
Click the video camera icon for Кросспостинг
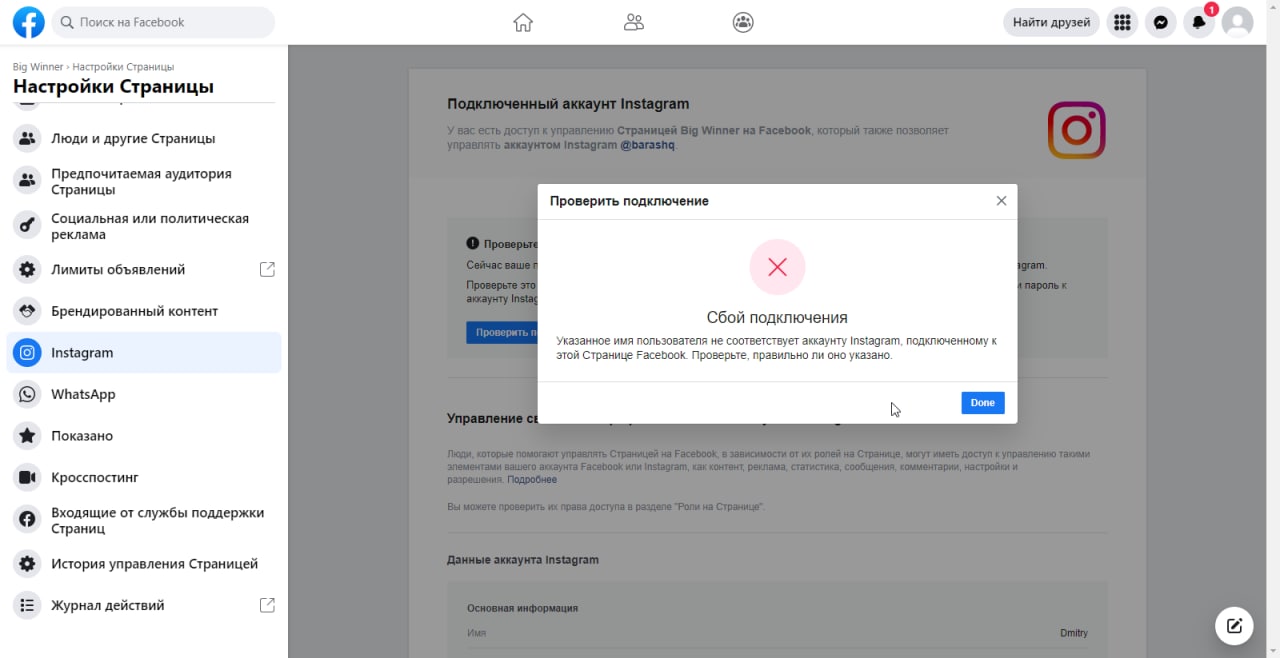click(28, 477)
